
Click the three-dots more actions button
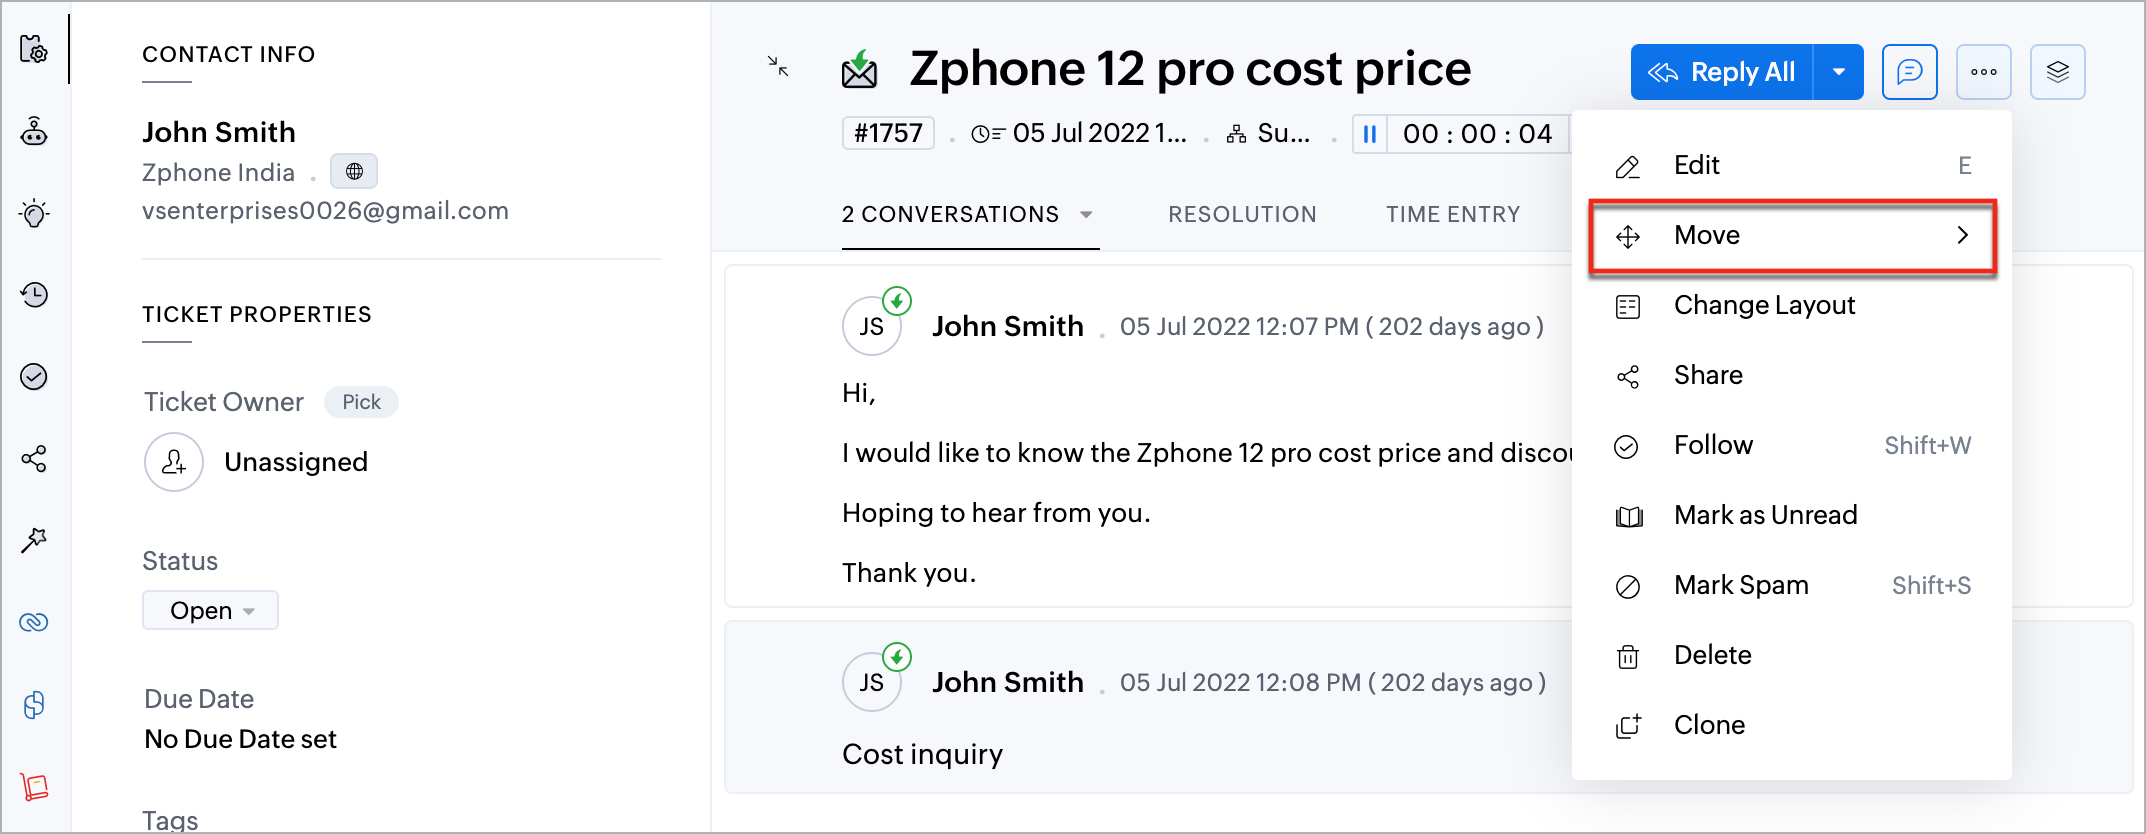point(1983,72)
